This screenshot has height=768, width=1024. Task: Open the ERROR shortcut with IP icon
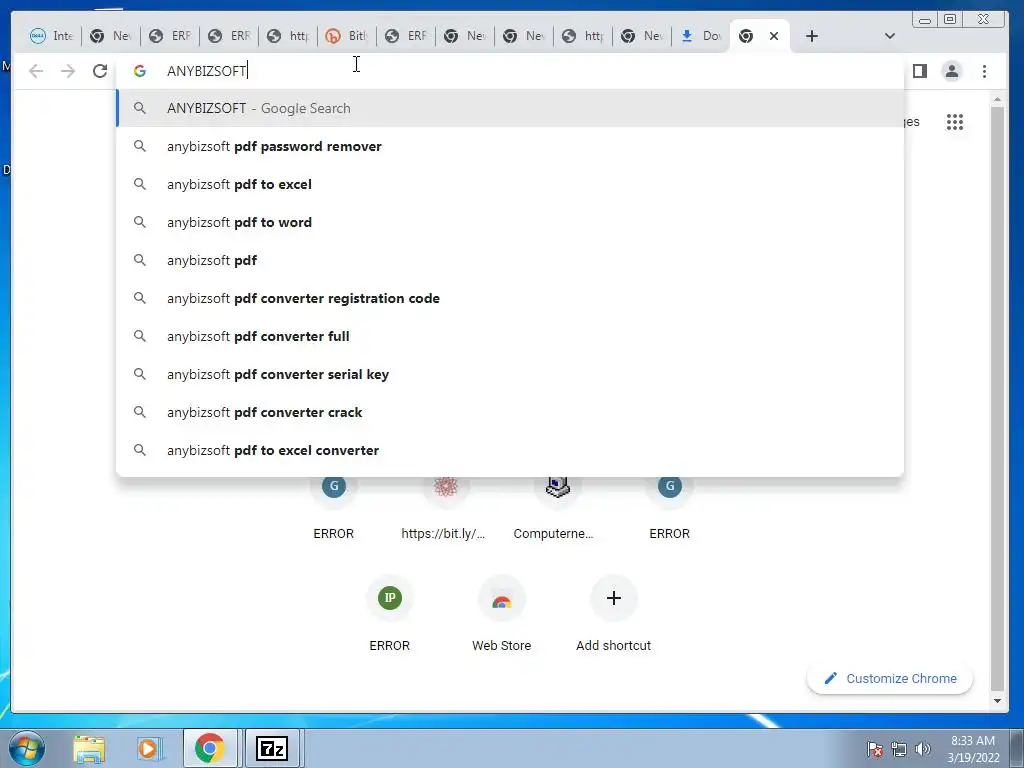[390, 614]
